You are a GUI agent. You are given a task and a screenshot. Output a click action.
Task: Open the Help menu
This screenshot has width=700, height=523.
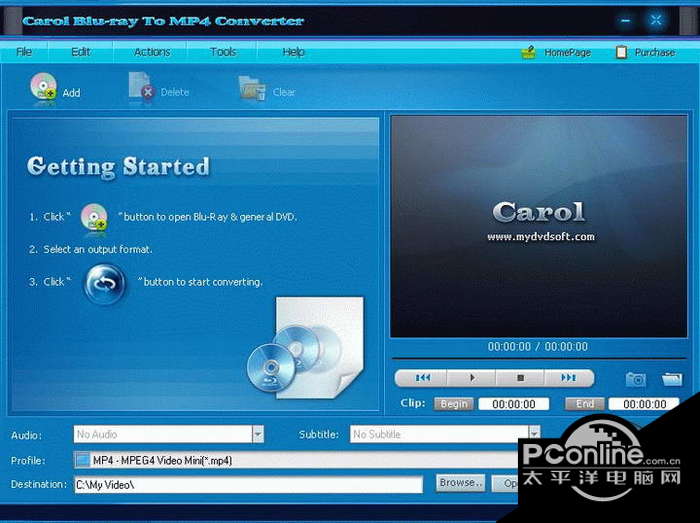293,52
